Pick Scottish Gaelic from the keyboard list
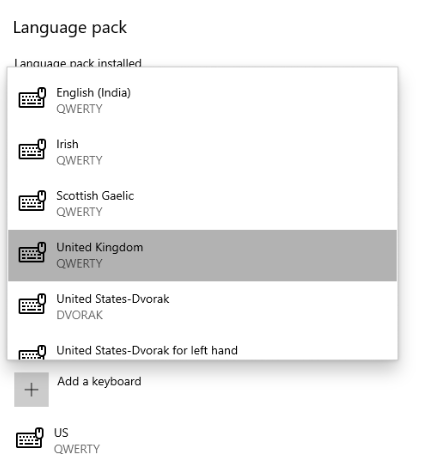This screenshot has height=467, width=428. pos(202,204)
